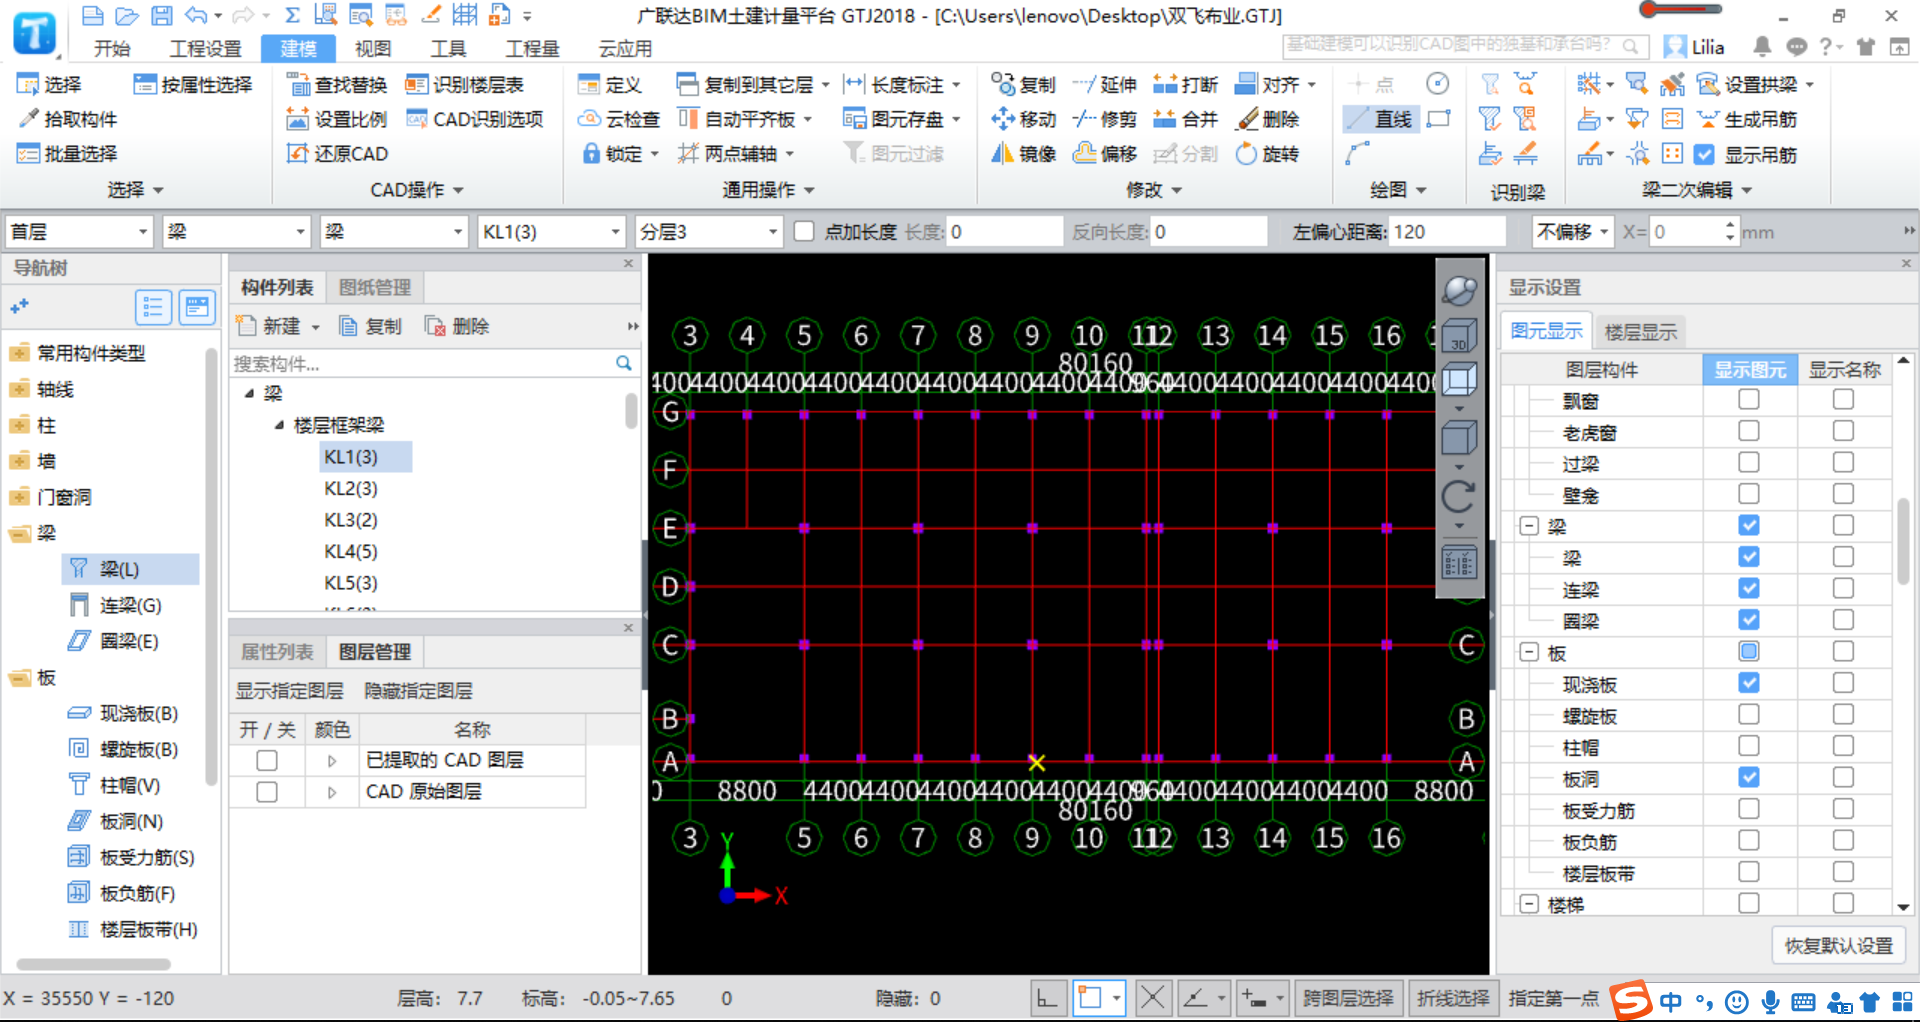
Task: Uncheck 显示图元 for 连梁
Action: click(x=1749, y=588)
